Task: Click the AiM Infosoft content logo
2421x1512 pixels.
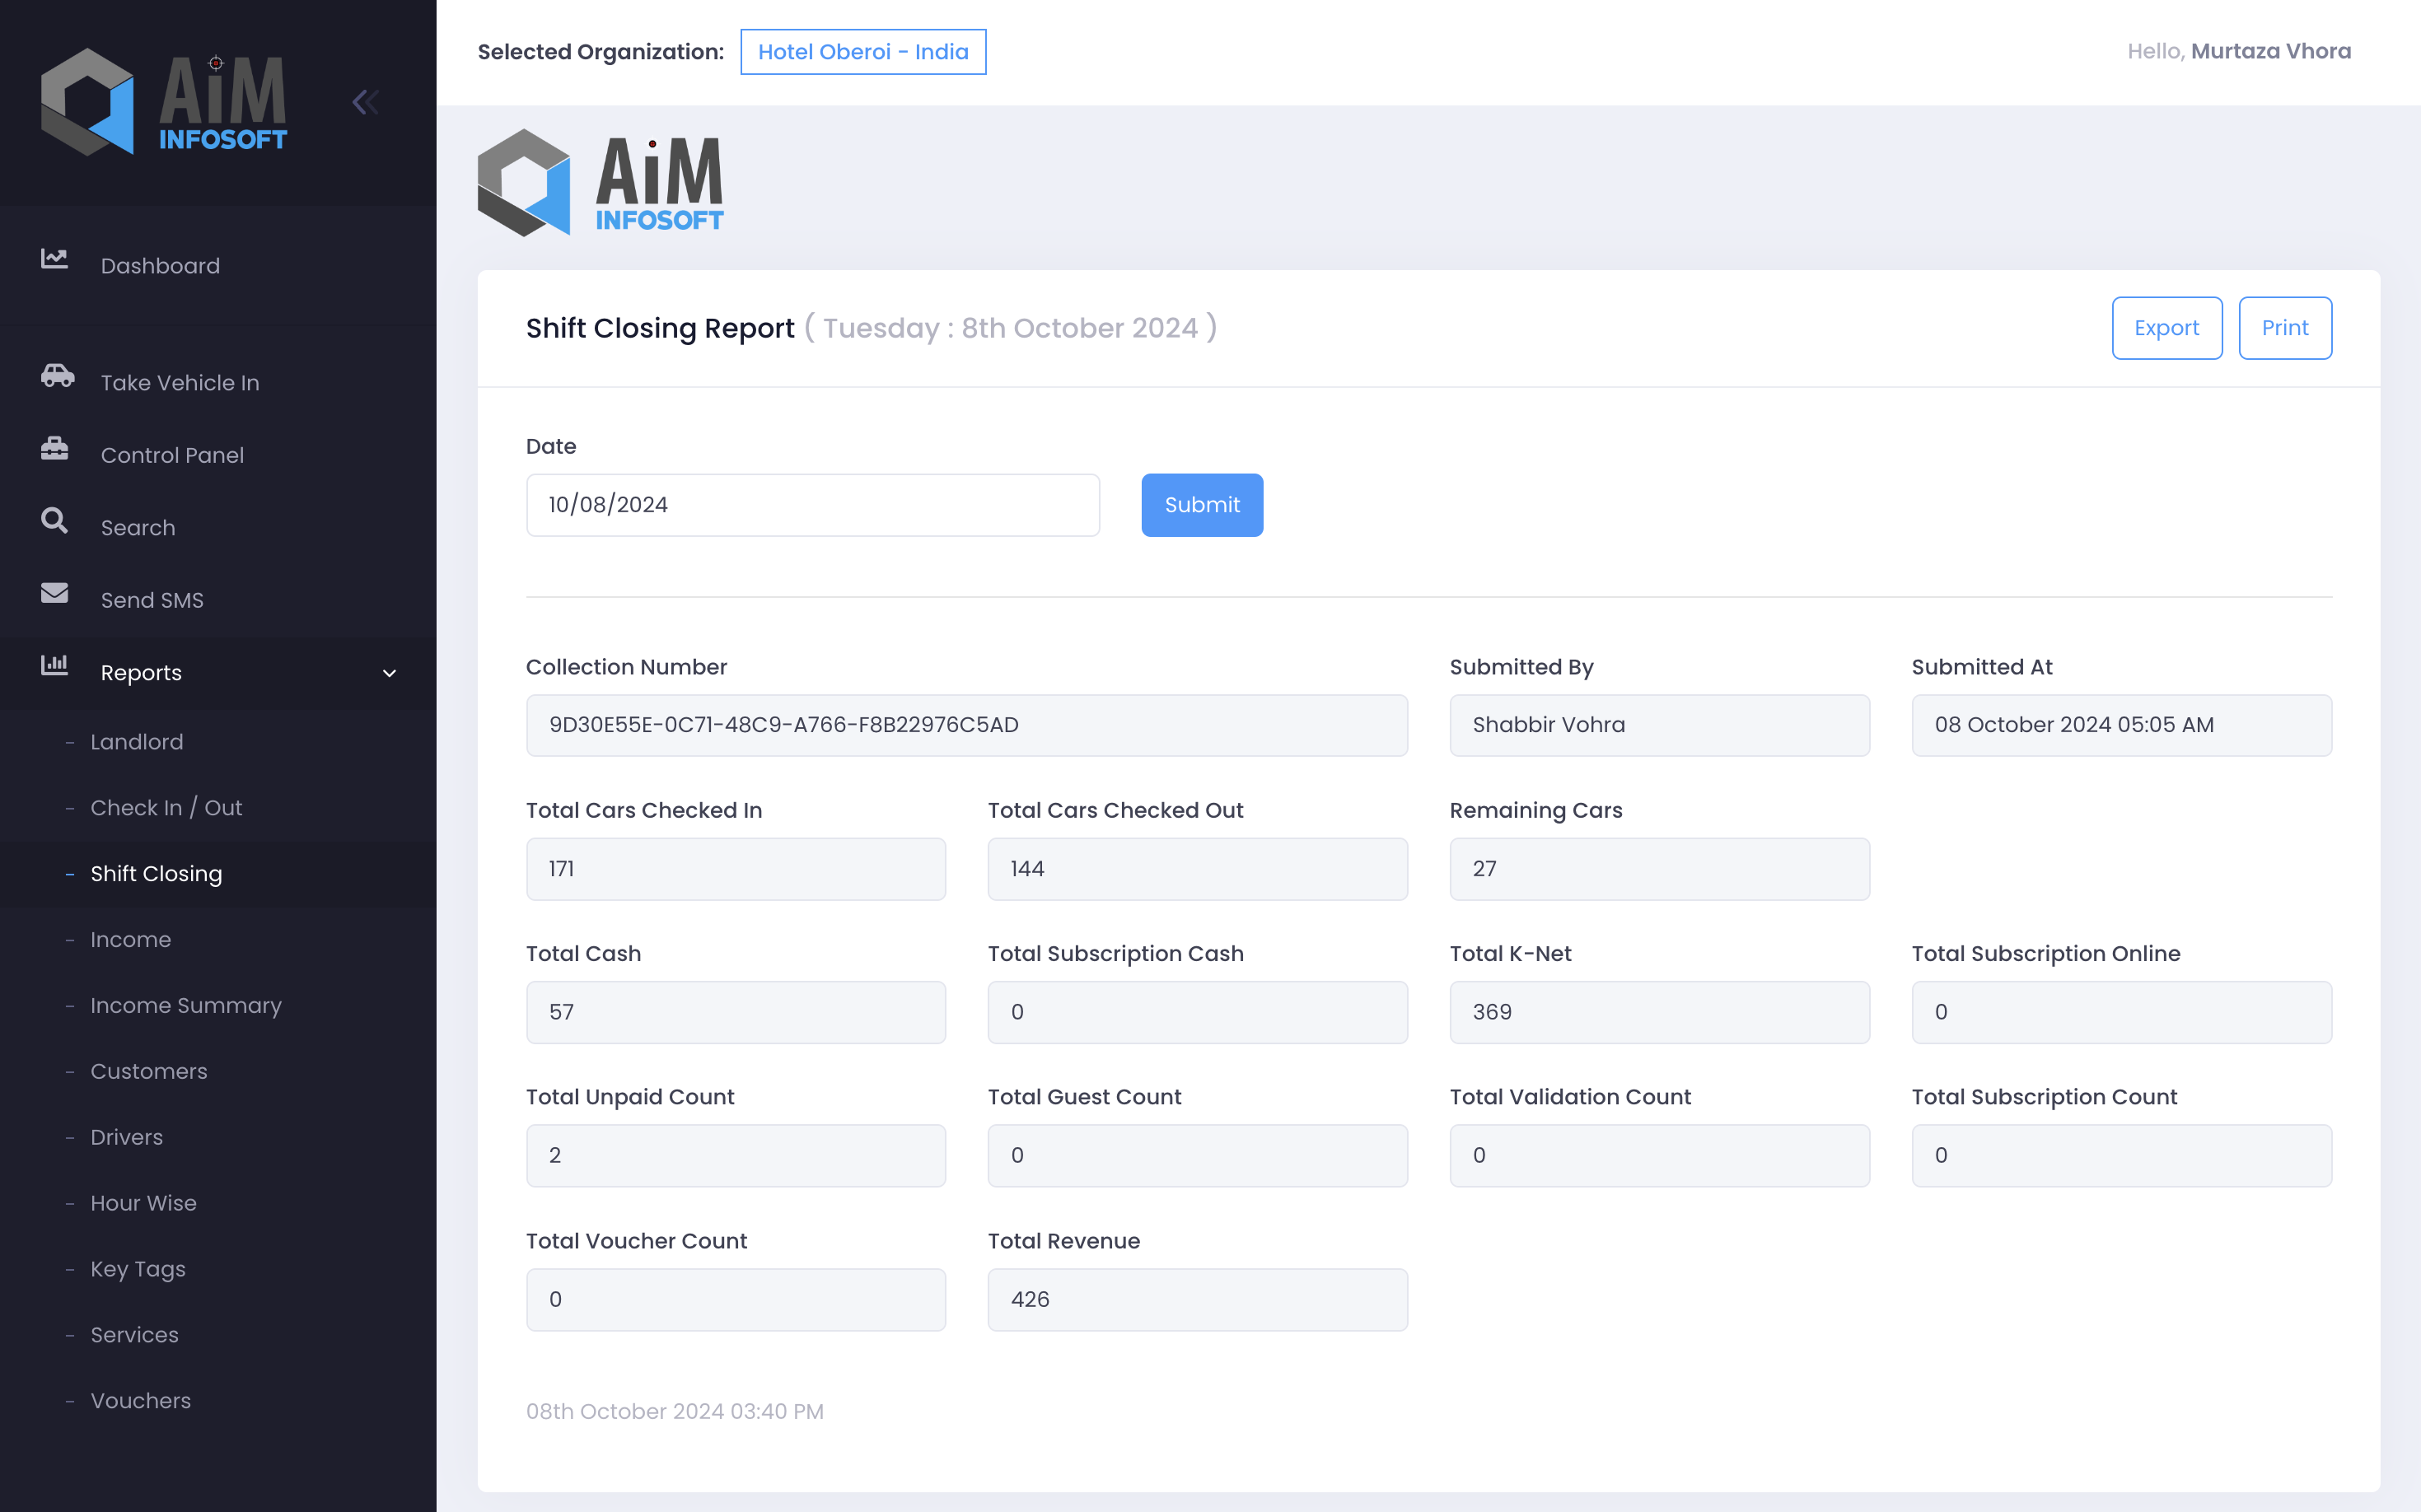Action: tap(601, 183)
